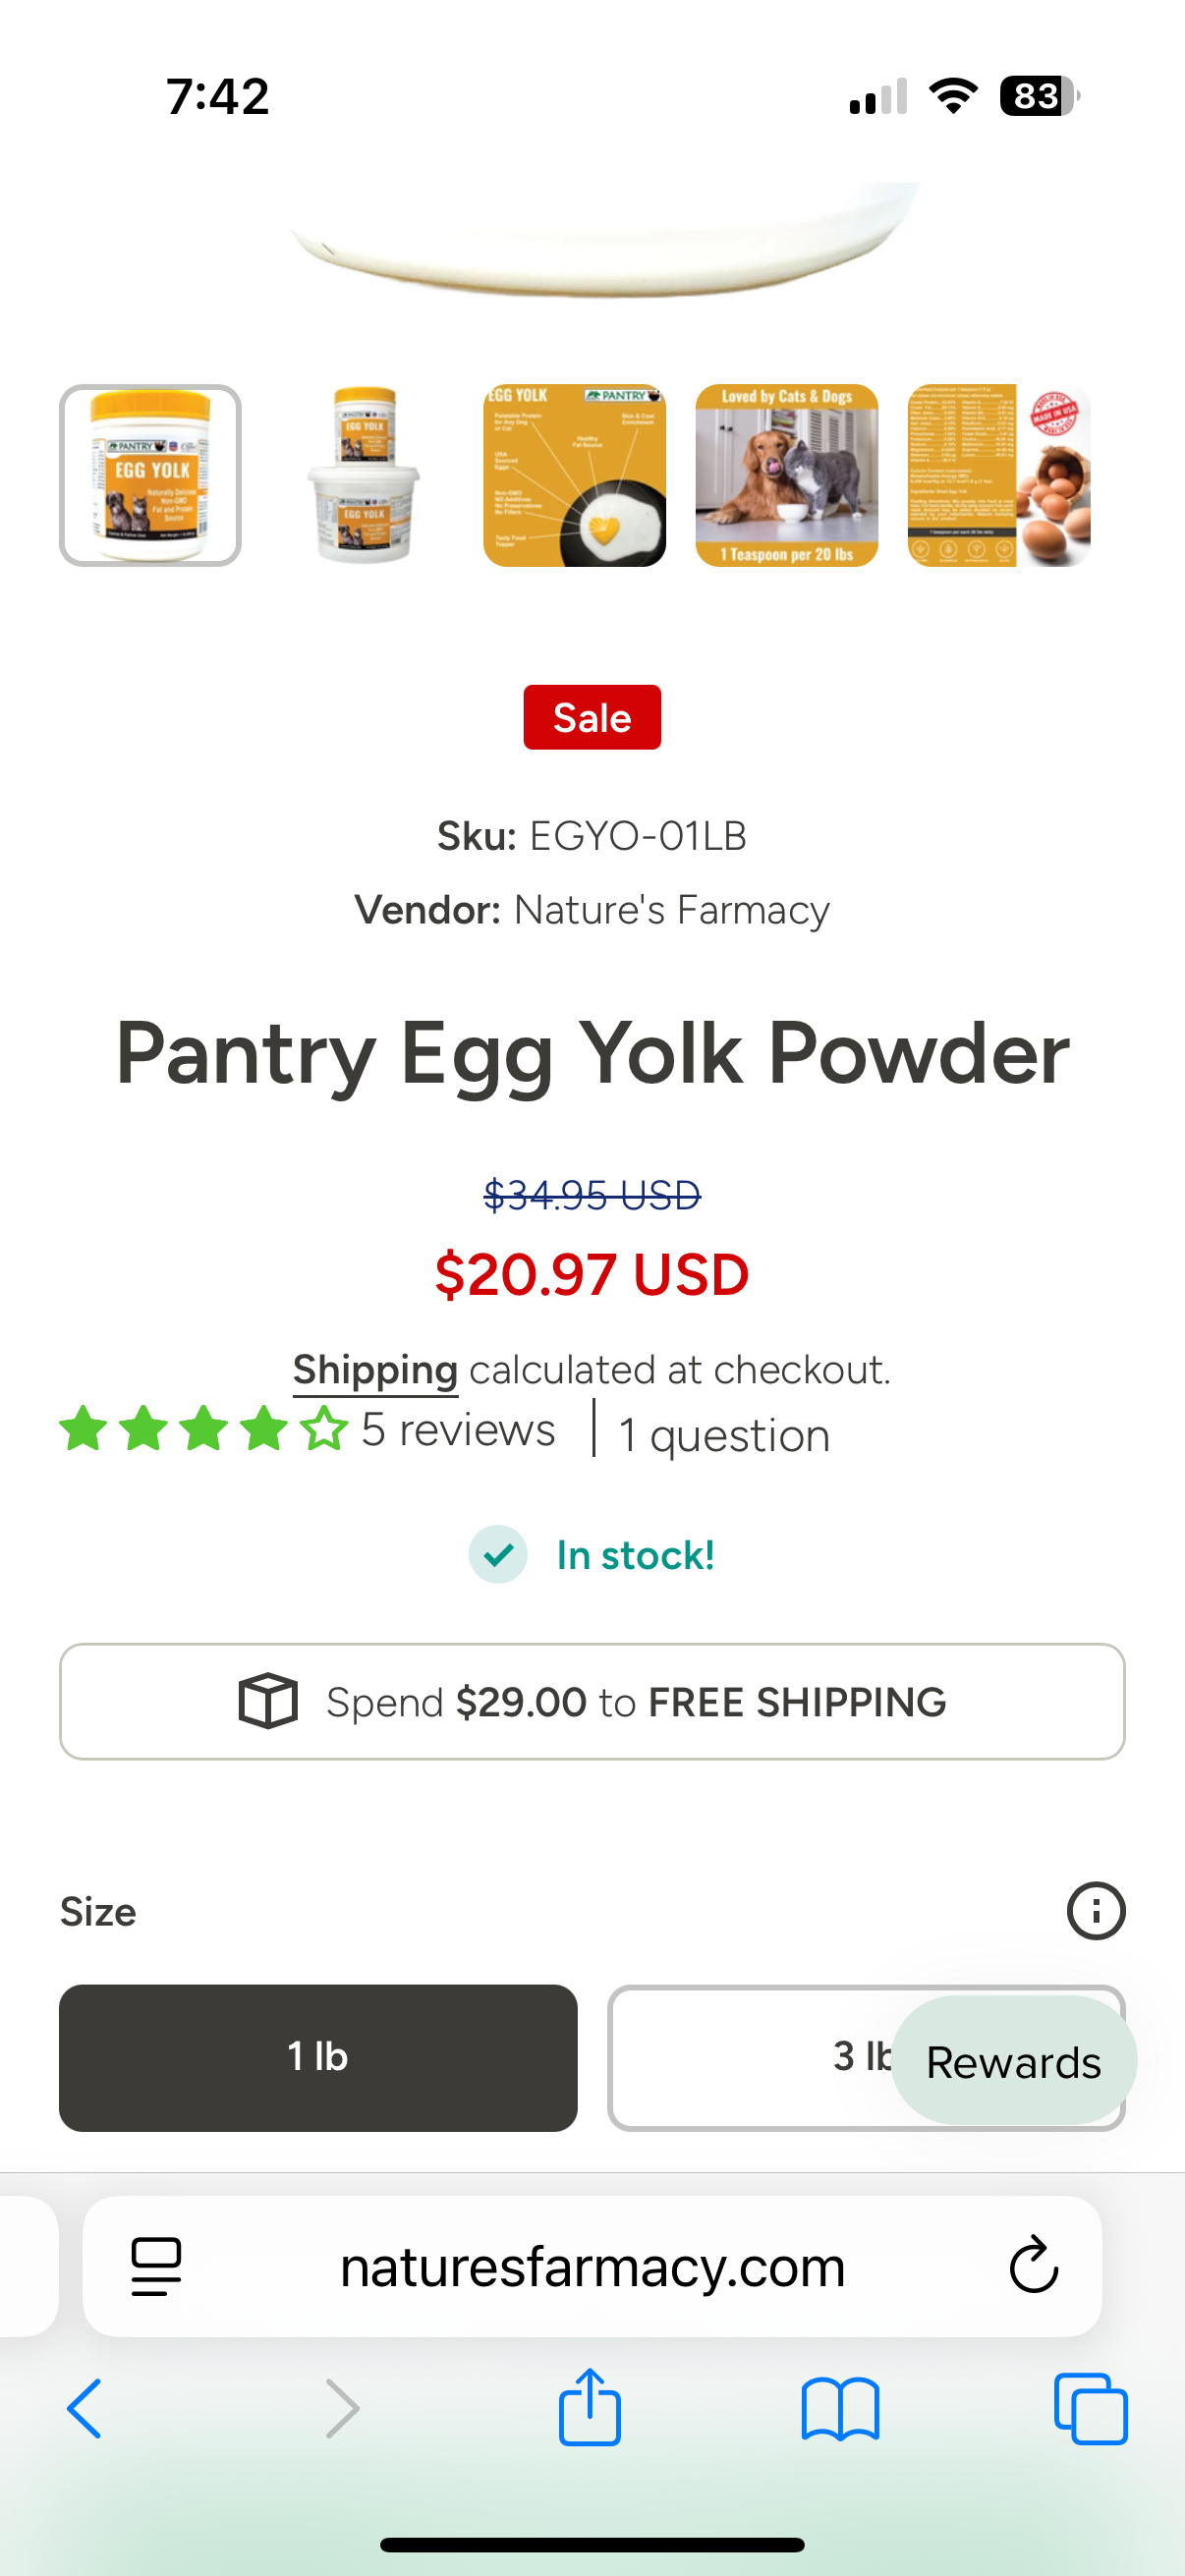
Task: Show the fried egg benefits thumbnail
Action: [x=574, y=475]
